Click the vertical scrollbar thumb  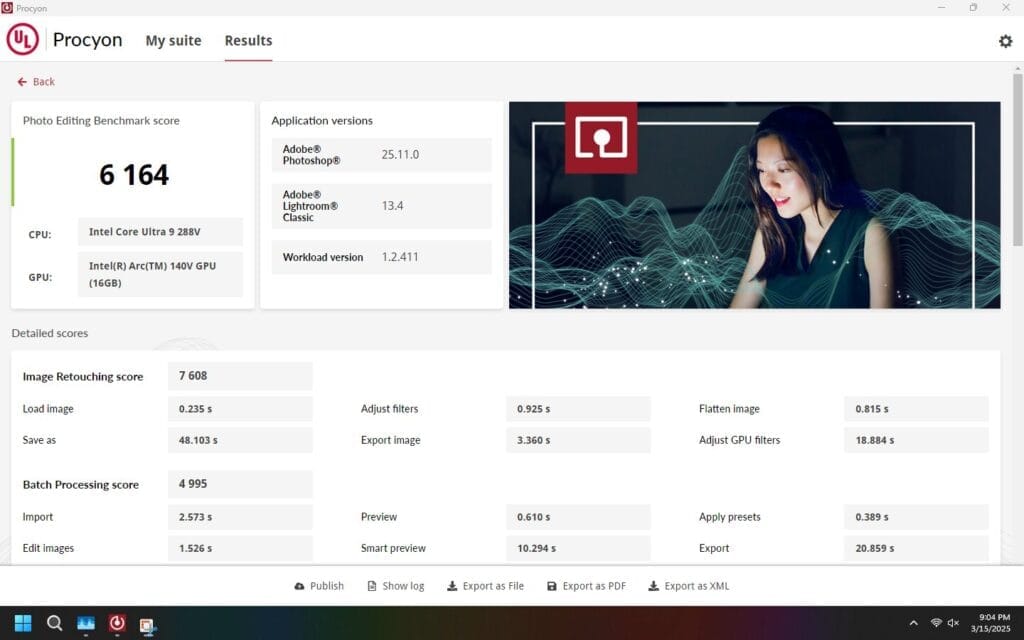coord(1017,160)
